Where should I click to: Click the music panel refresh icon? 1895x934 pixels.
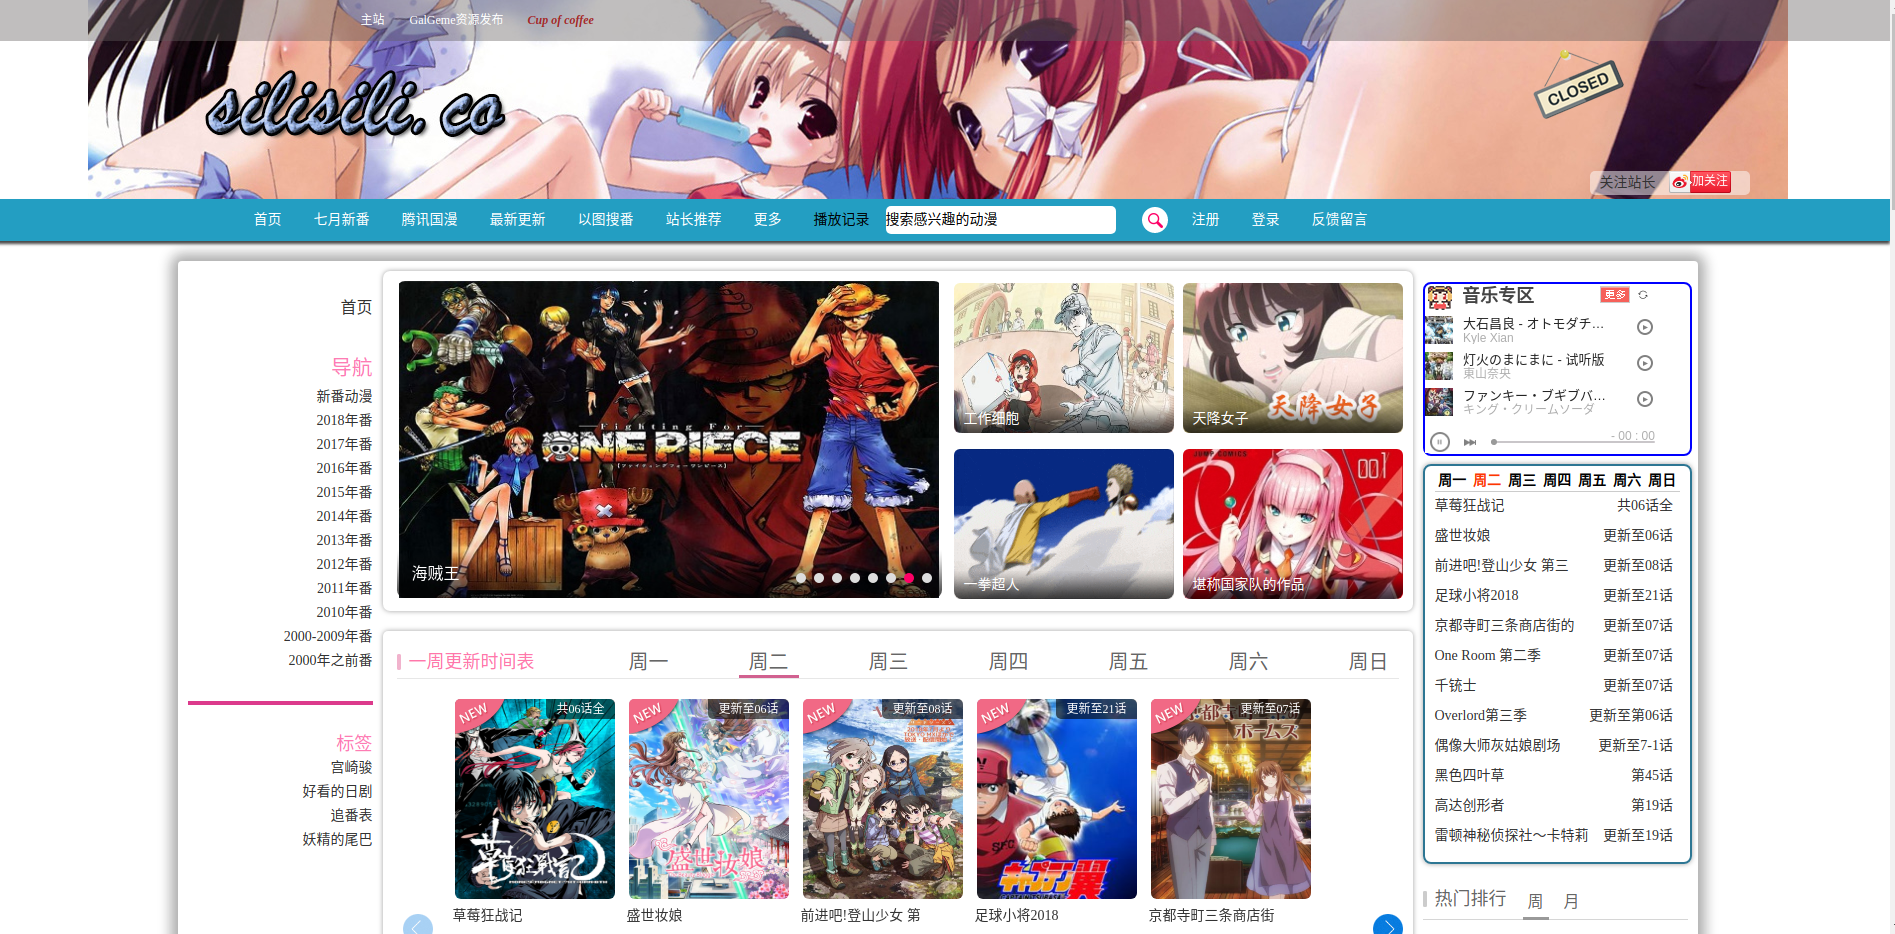pos(1643,295)
